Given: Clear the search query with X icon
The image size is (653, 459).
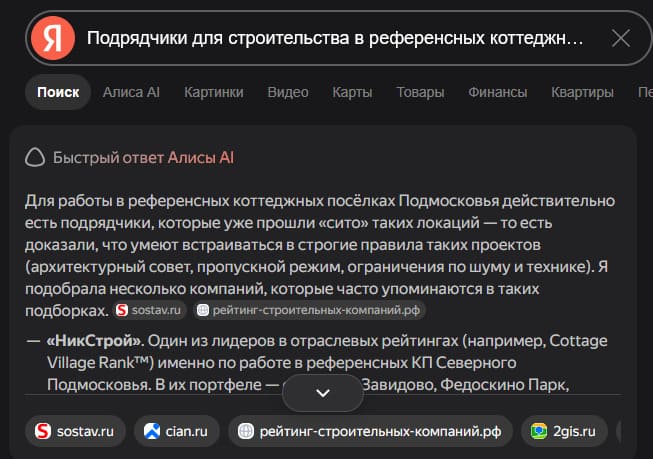Looking at the screenshot, I should (x=621, y=38).
